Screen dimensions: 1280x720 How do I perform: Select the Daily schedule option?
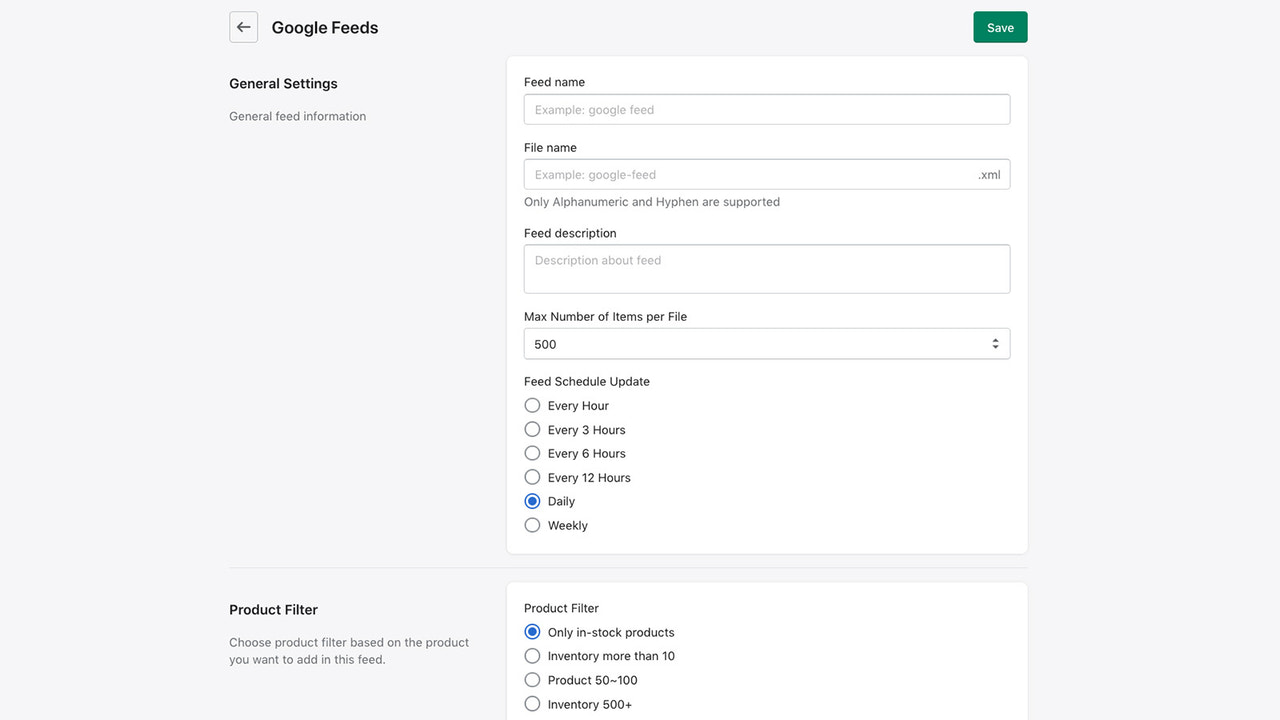pyautogui.click(x=532, y=501)
